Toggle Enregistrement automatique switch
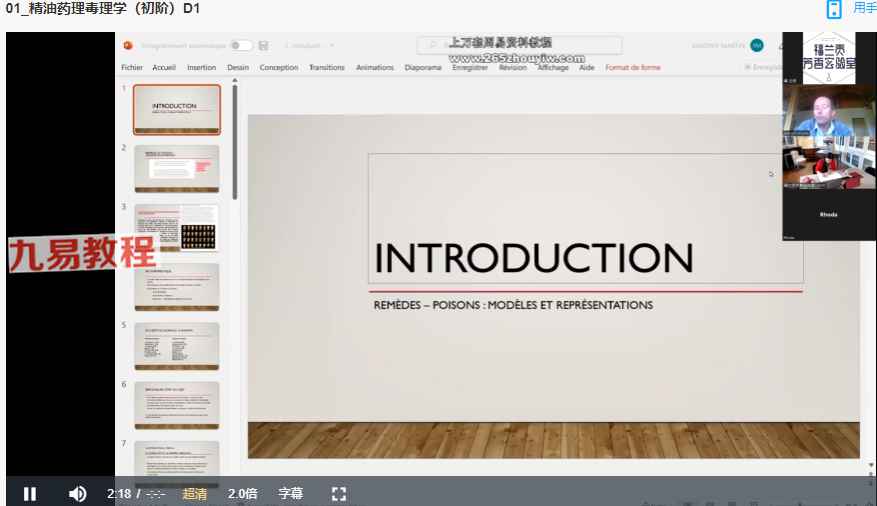 pos(240,45)
